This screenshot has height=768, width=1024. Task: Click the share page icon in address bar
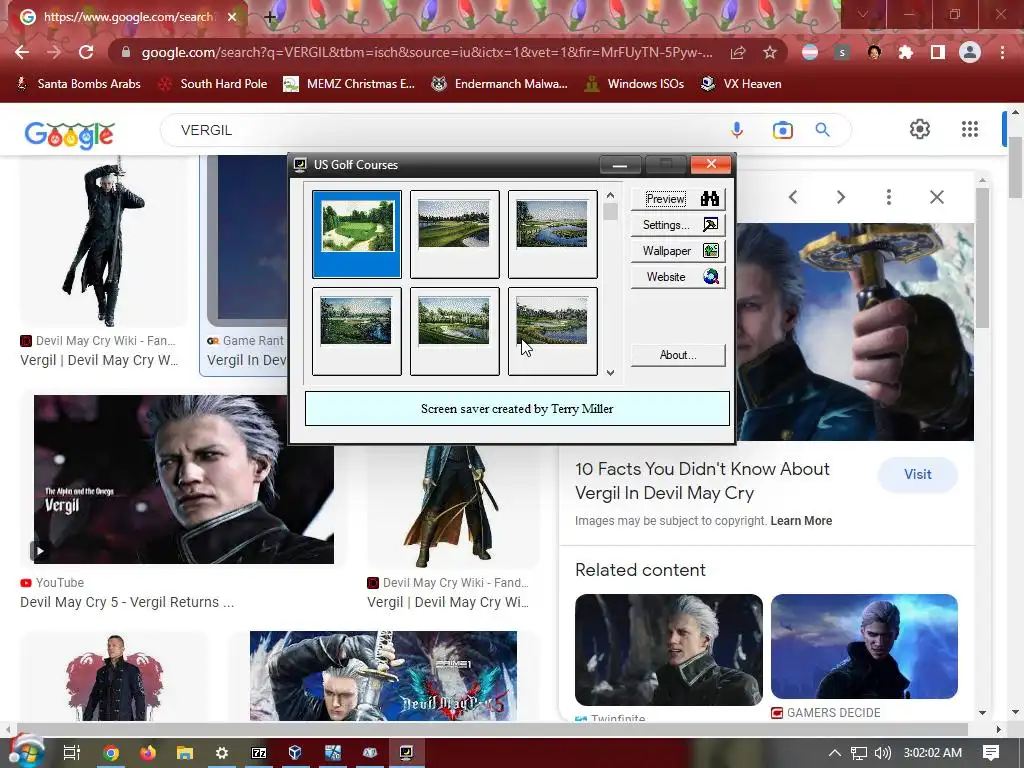click(738, 52)
